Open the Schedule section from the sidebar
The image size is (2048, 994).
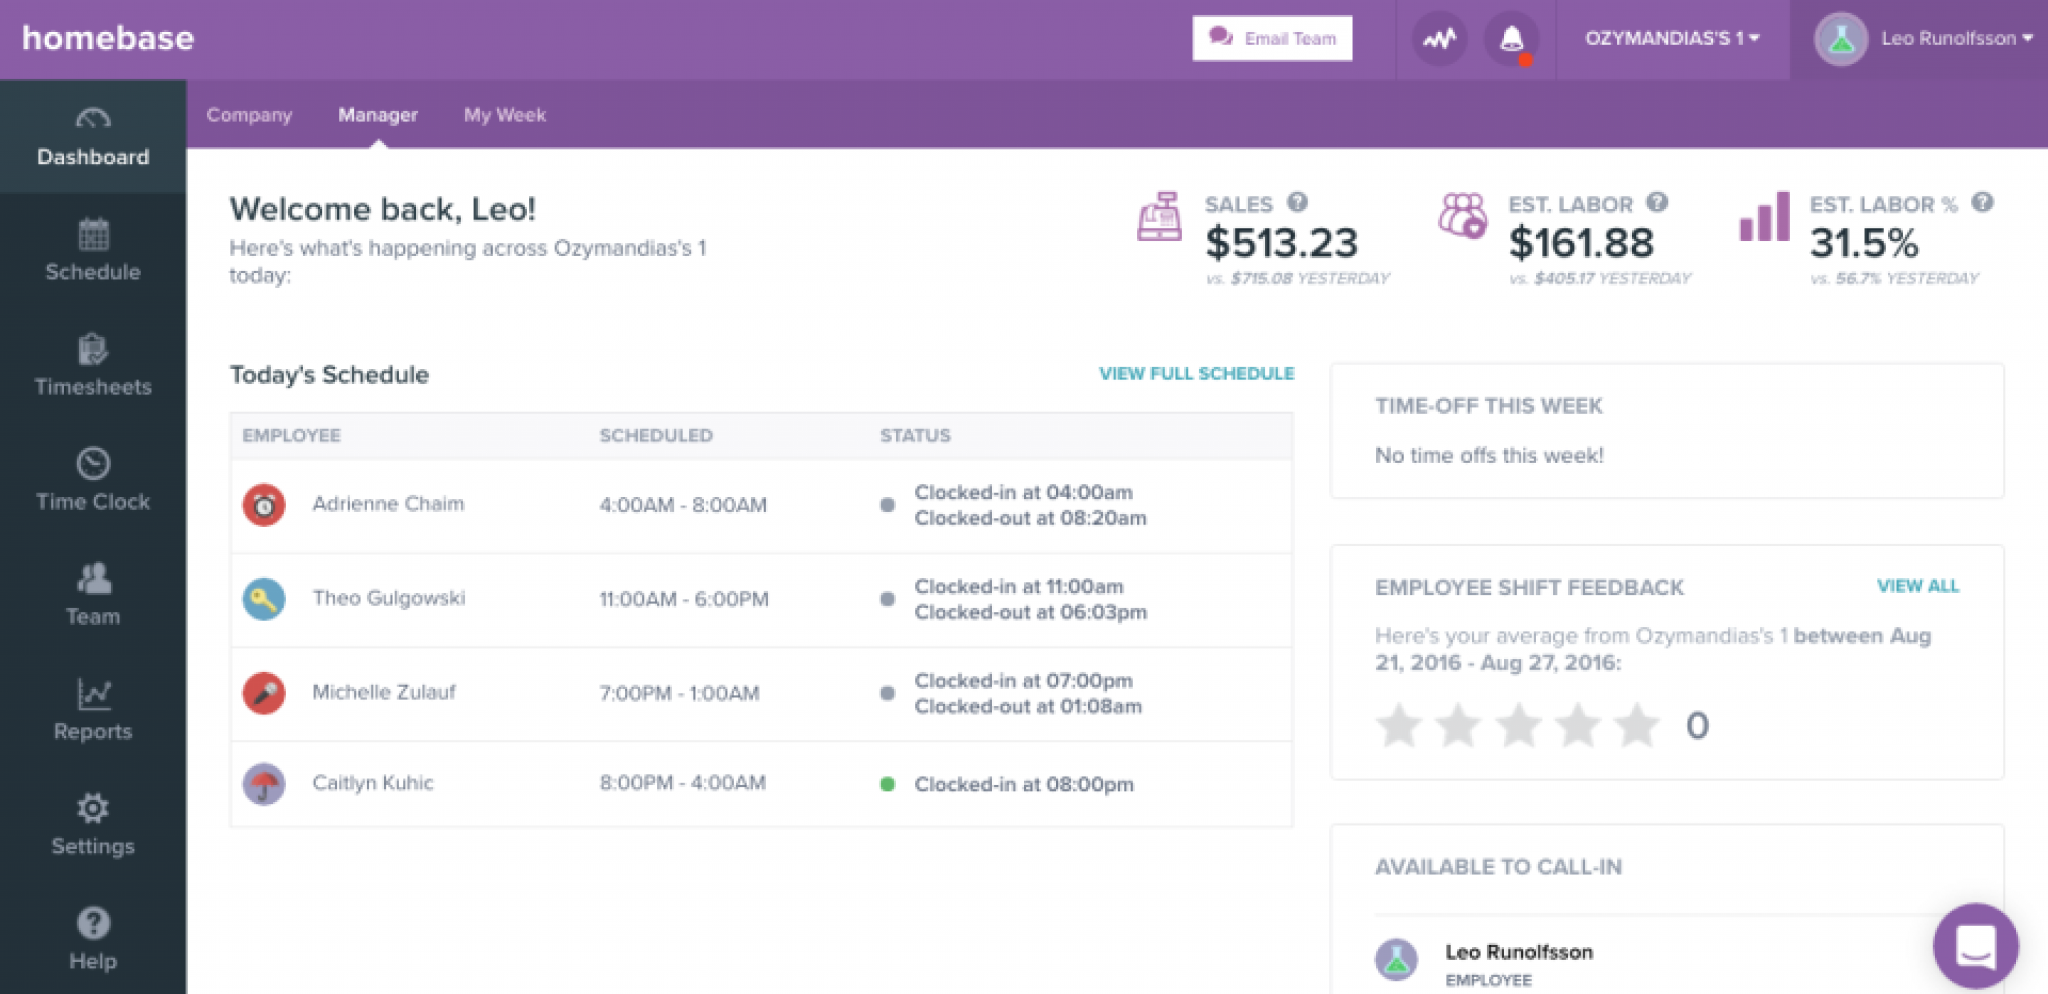point(92,250)
